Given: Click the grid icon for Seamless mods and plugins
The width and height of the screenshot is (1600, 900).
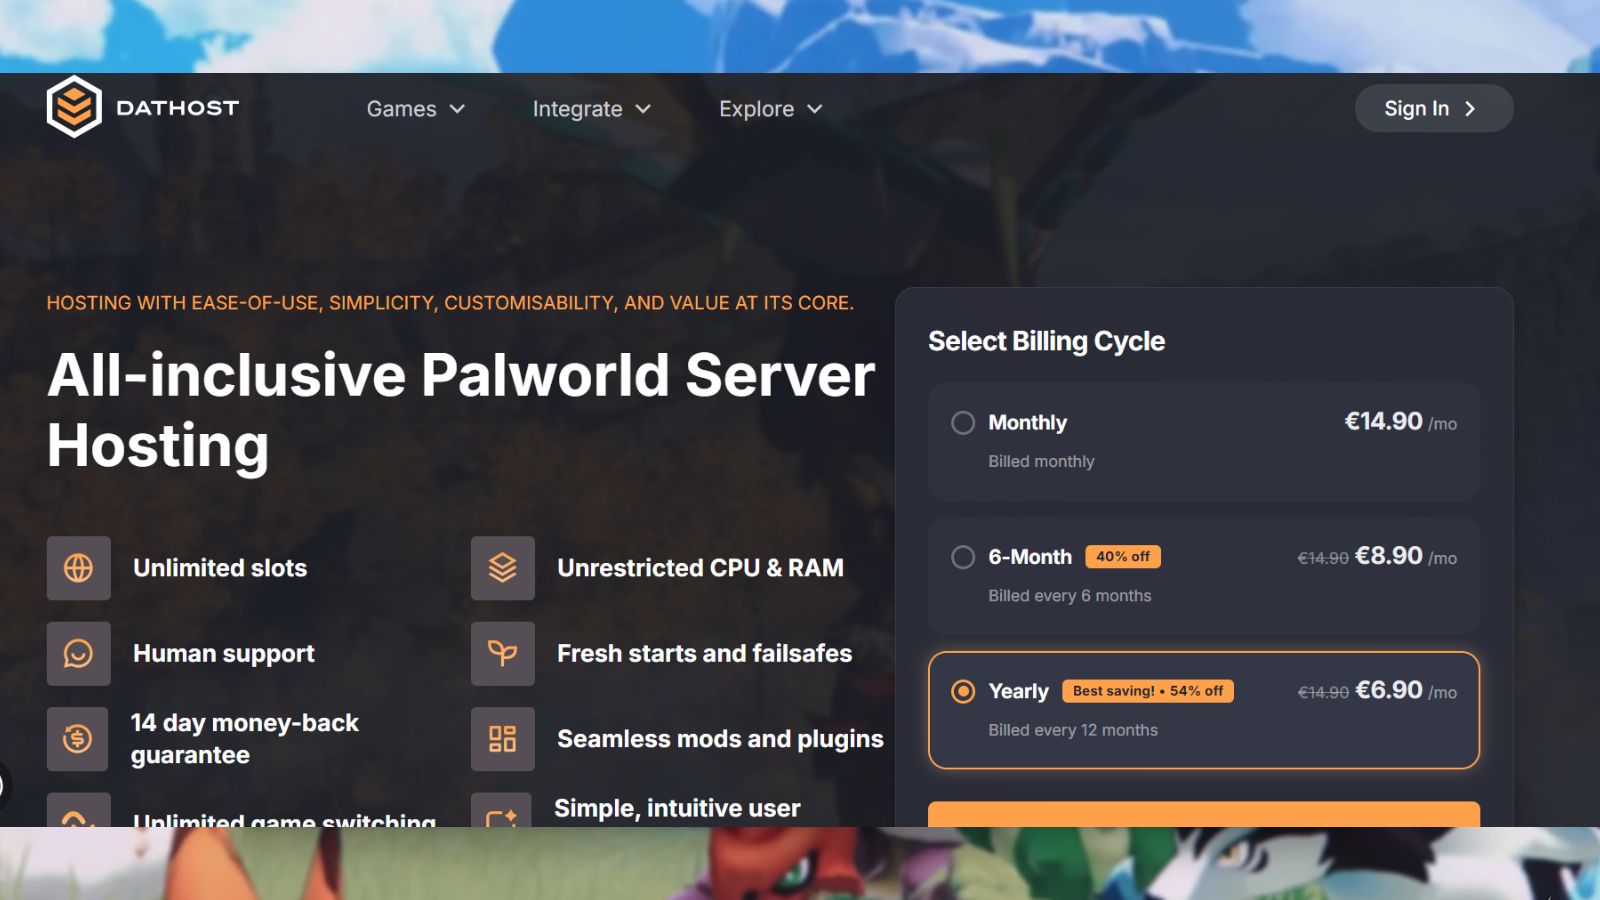Looking at the screenshot, I should [503, 739].
